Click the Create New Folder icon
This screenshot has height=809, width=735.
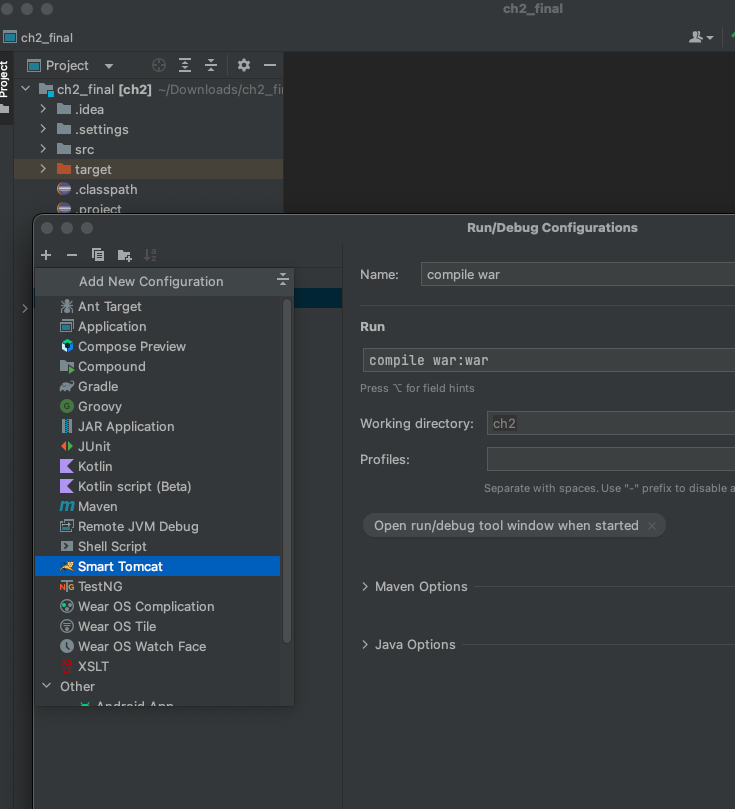(x=124, y=255)
